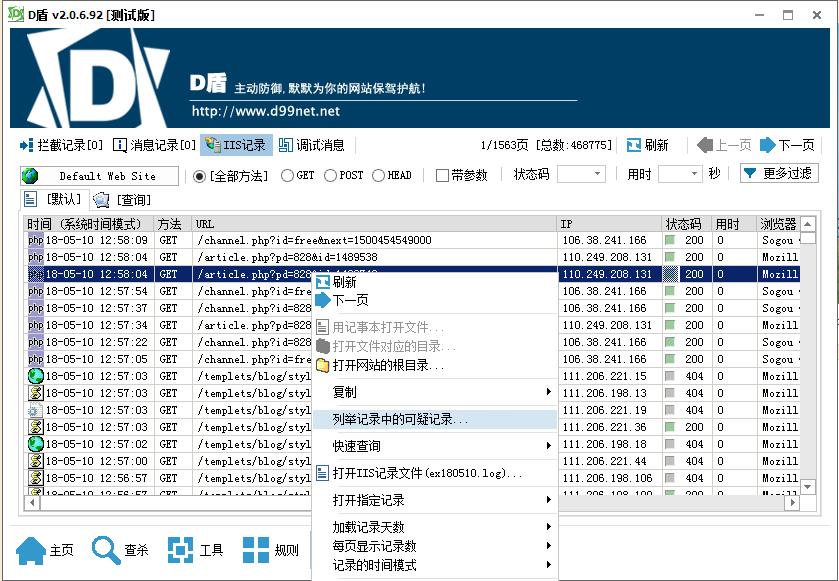This screenshot has height=581, width=839.
Task: Click the globe icon beside Default Web Site
Action: 30,176
